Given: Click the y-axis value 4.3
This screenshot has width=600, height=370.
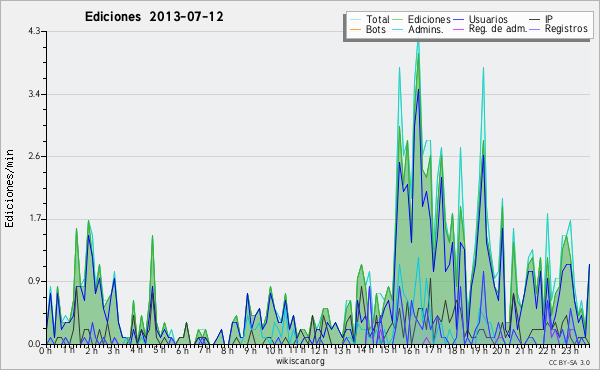Looking at the screenshot, I should tap(34, 31).
